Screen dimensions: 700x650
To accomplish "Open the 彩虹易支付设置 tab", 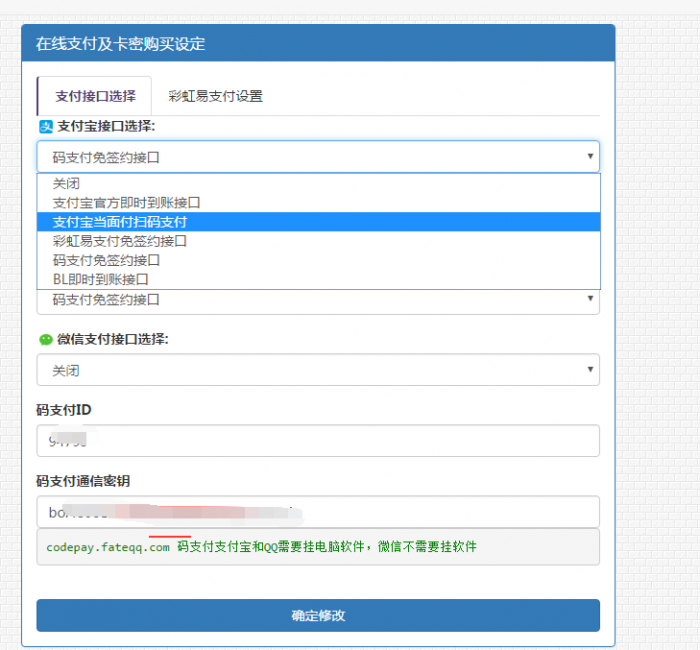I will coord(215,96).
